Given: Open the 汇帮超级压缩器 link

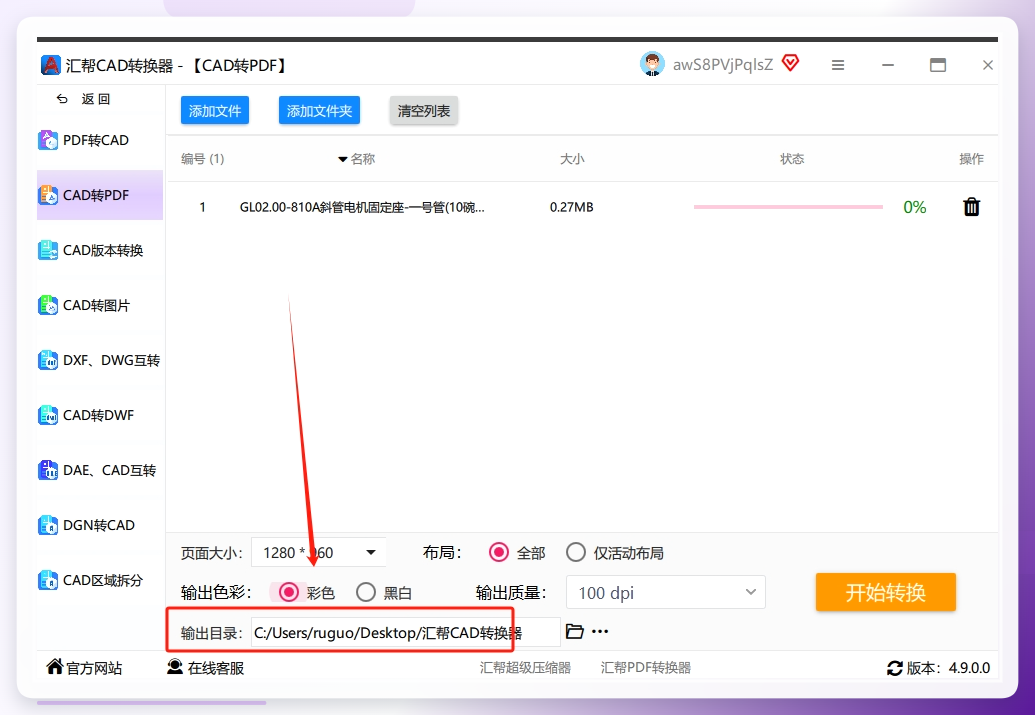Looking at the screenshot, I should point(525,667).
